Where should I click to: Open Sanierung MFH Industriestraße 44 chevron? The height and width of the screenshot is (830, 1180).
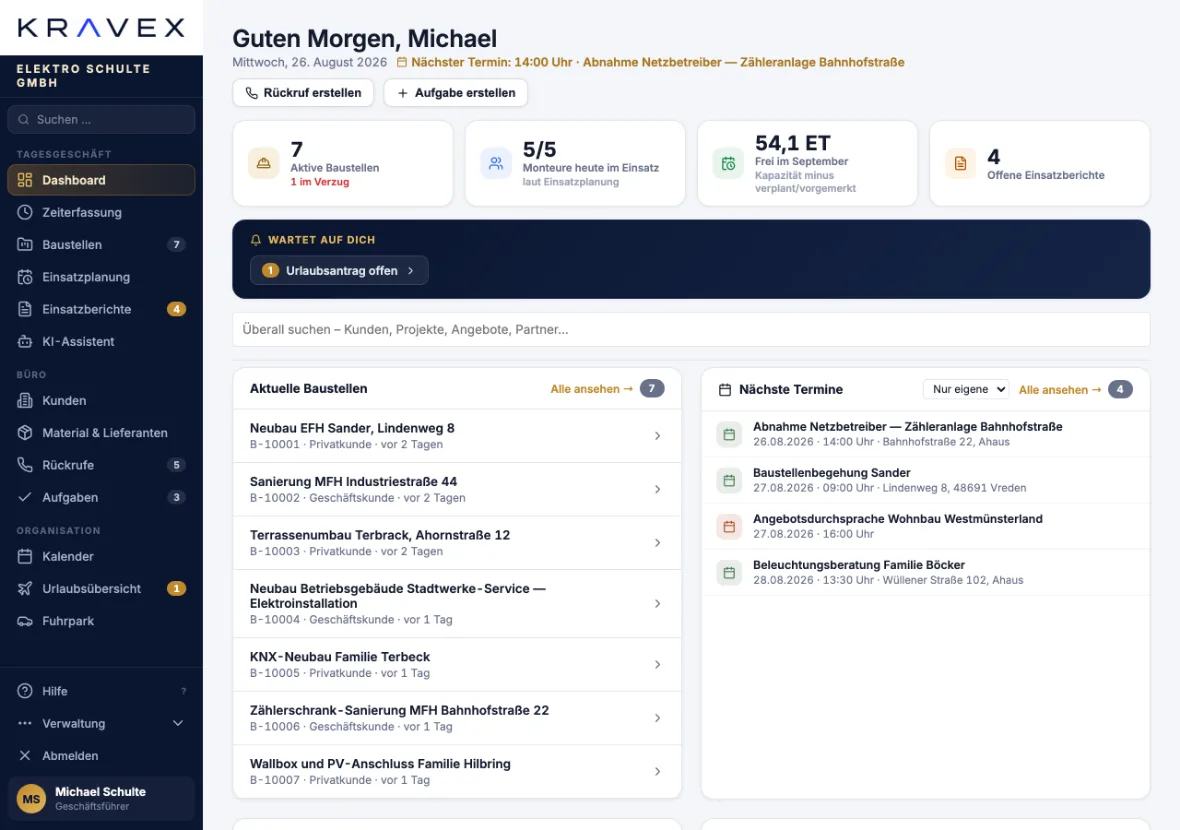[658, 489]
